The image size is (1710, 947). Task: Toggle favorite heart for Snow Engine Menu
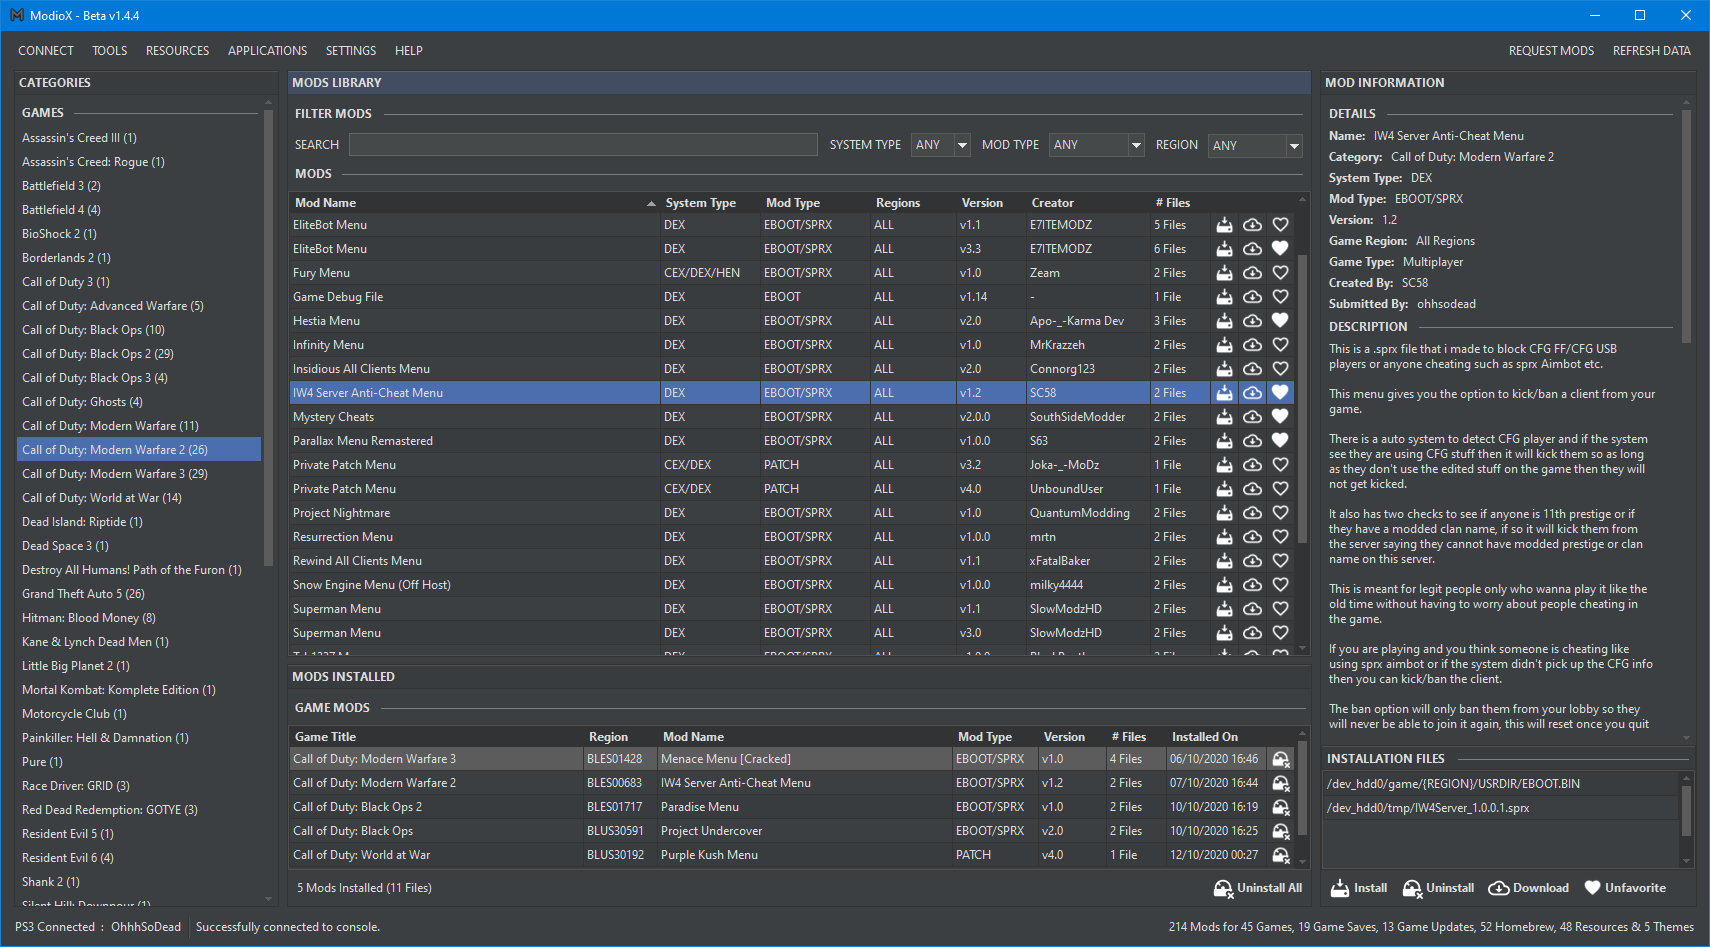tap(1280, 585)
